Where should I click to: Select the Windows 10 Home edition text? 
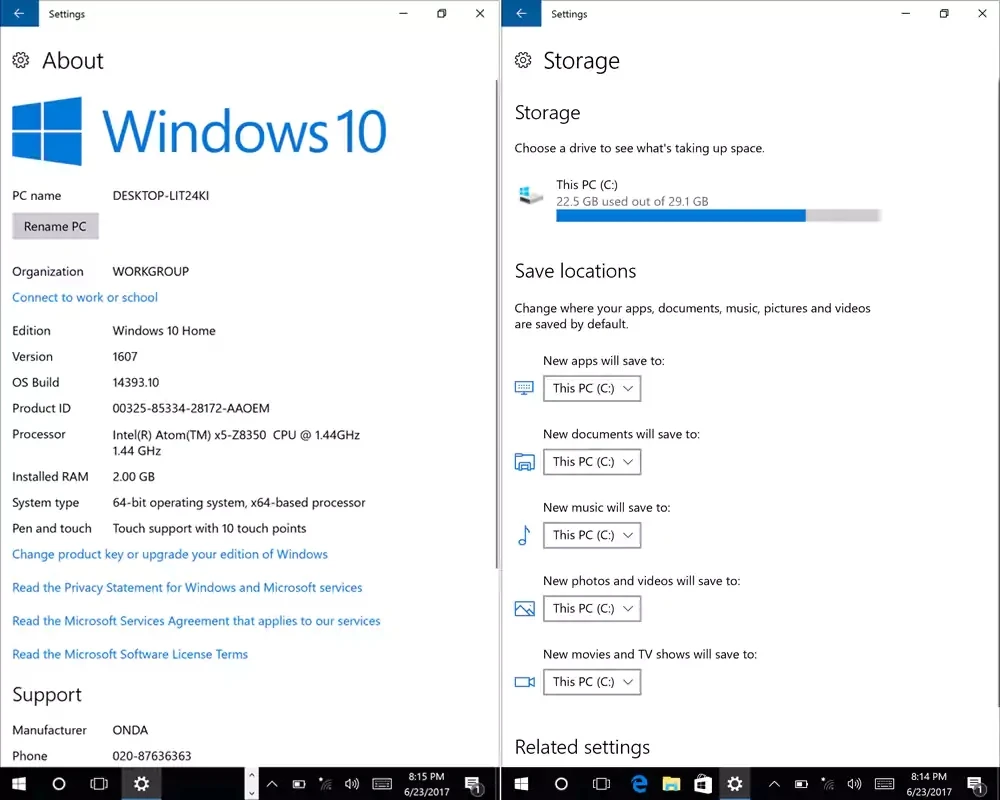pyautogui.click(x=164, y=330)
